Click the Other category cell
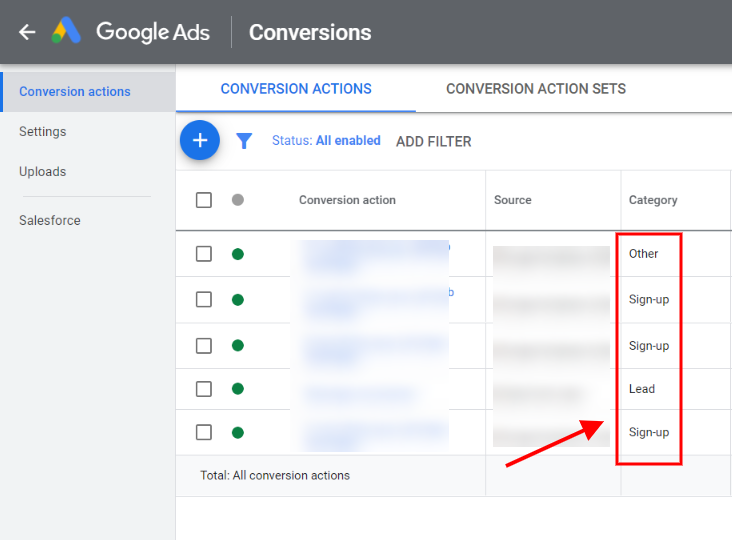 (x=643, y=253)
